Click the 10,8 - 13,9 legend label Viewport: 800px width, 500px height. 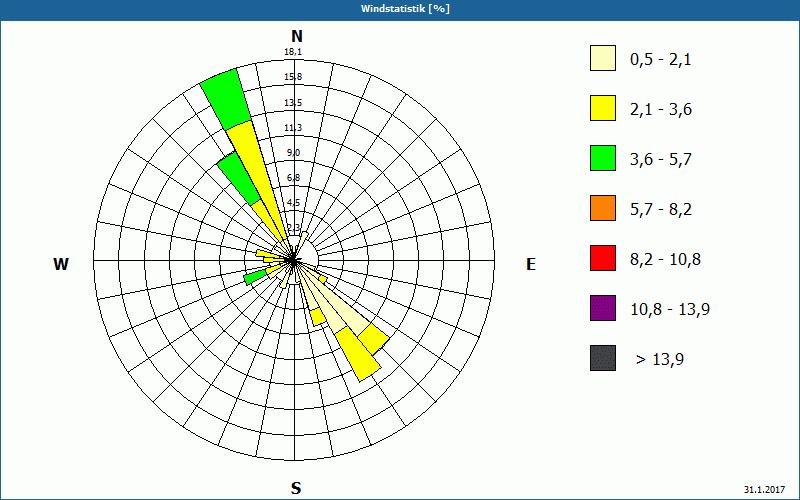tap(670, 310)
